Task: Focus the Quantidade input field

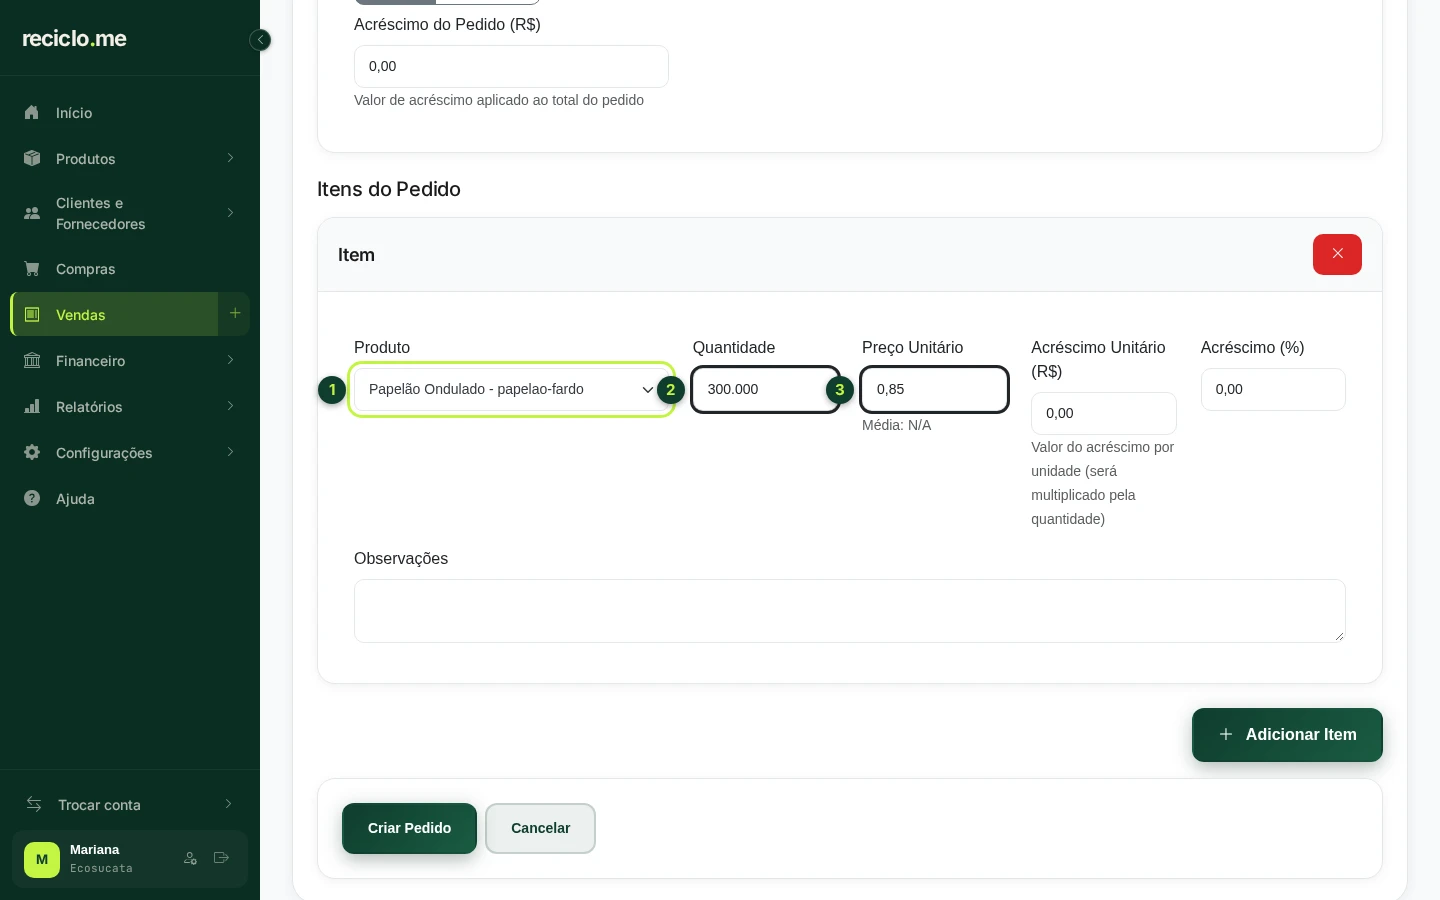Action: pyautogui.click(x=765, y=390)
